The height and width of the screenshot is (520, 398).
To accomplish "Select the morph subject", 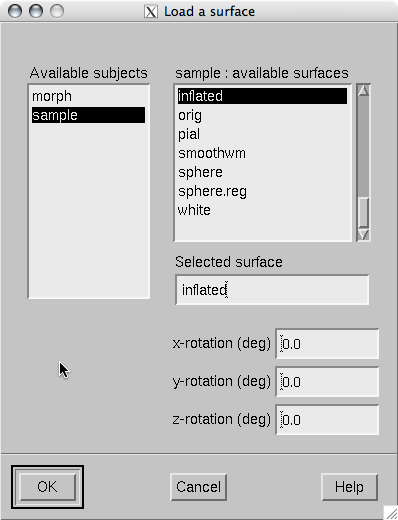I will (88, 96).
